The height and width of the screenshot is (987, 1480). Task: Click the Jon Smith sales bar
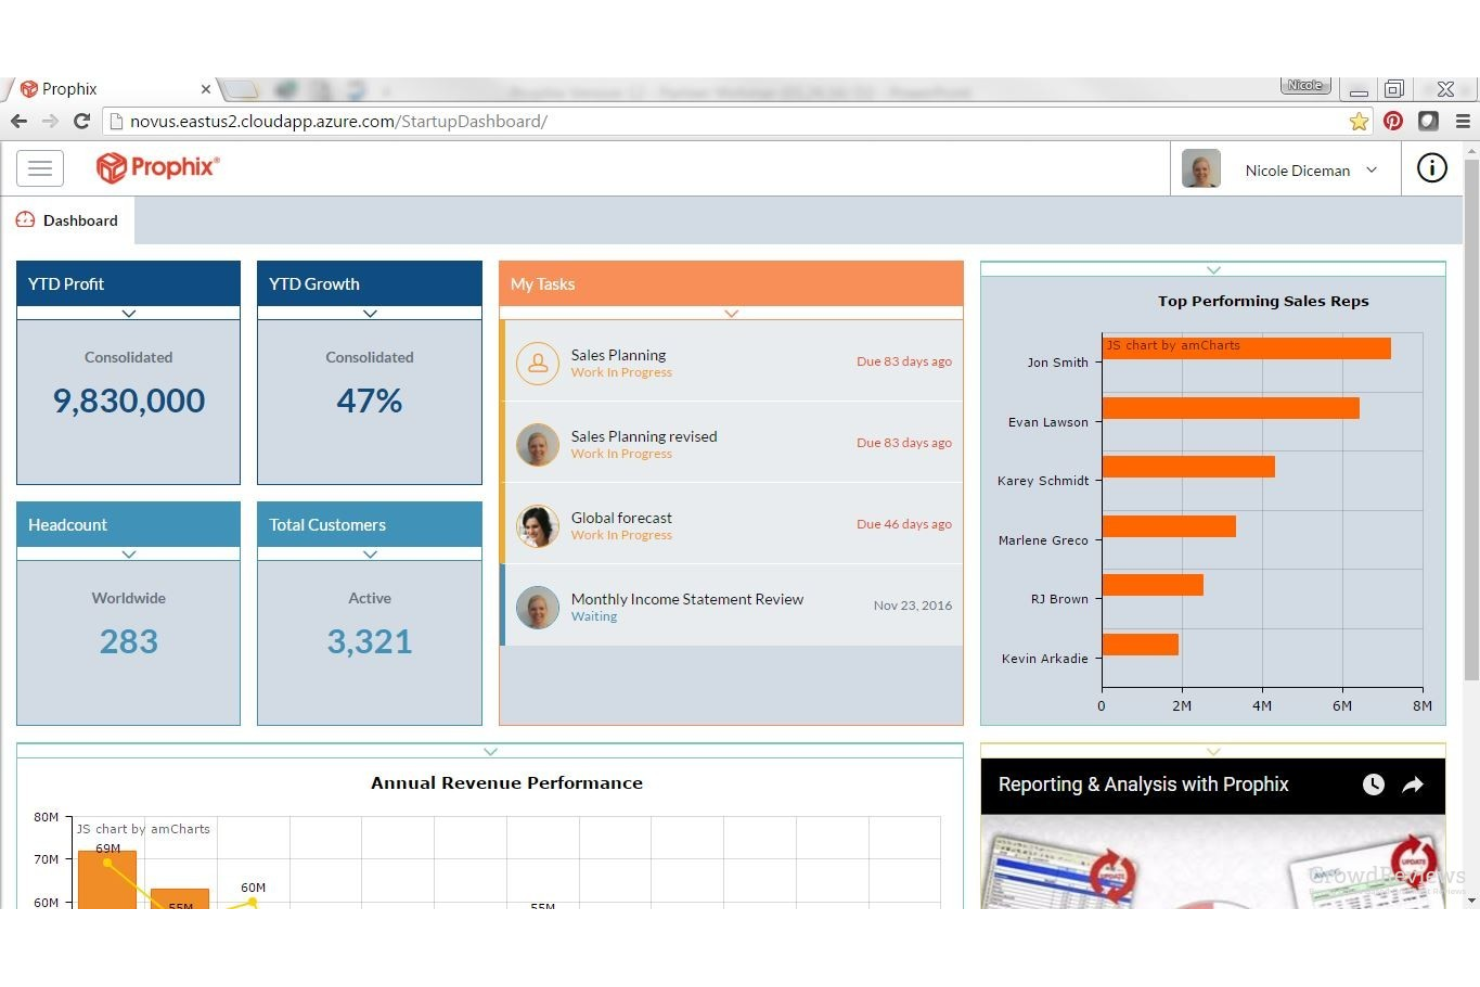1246,348
